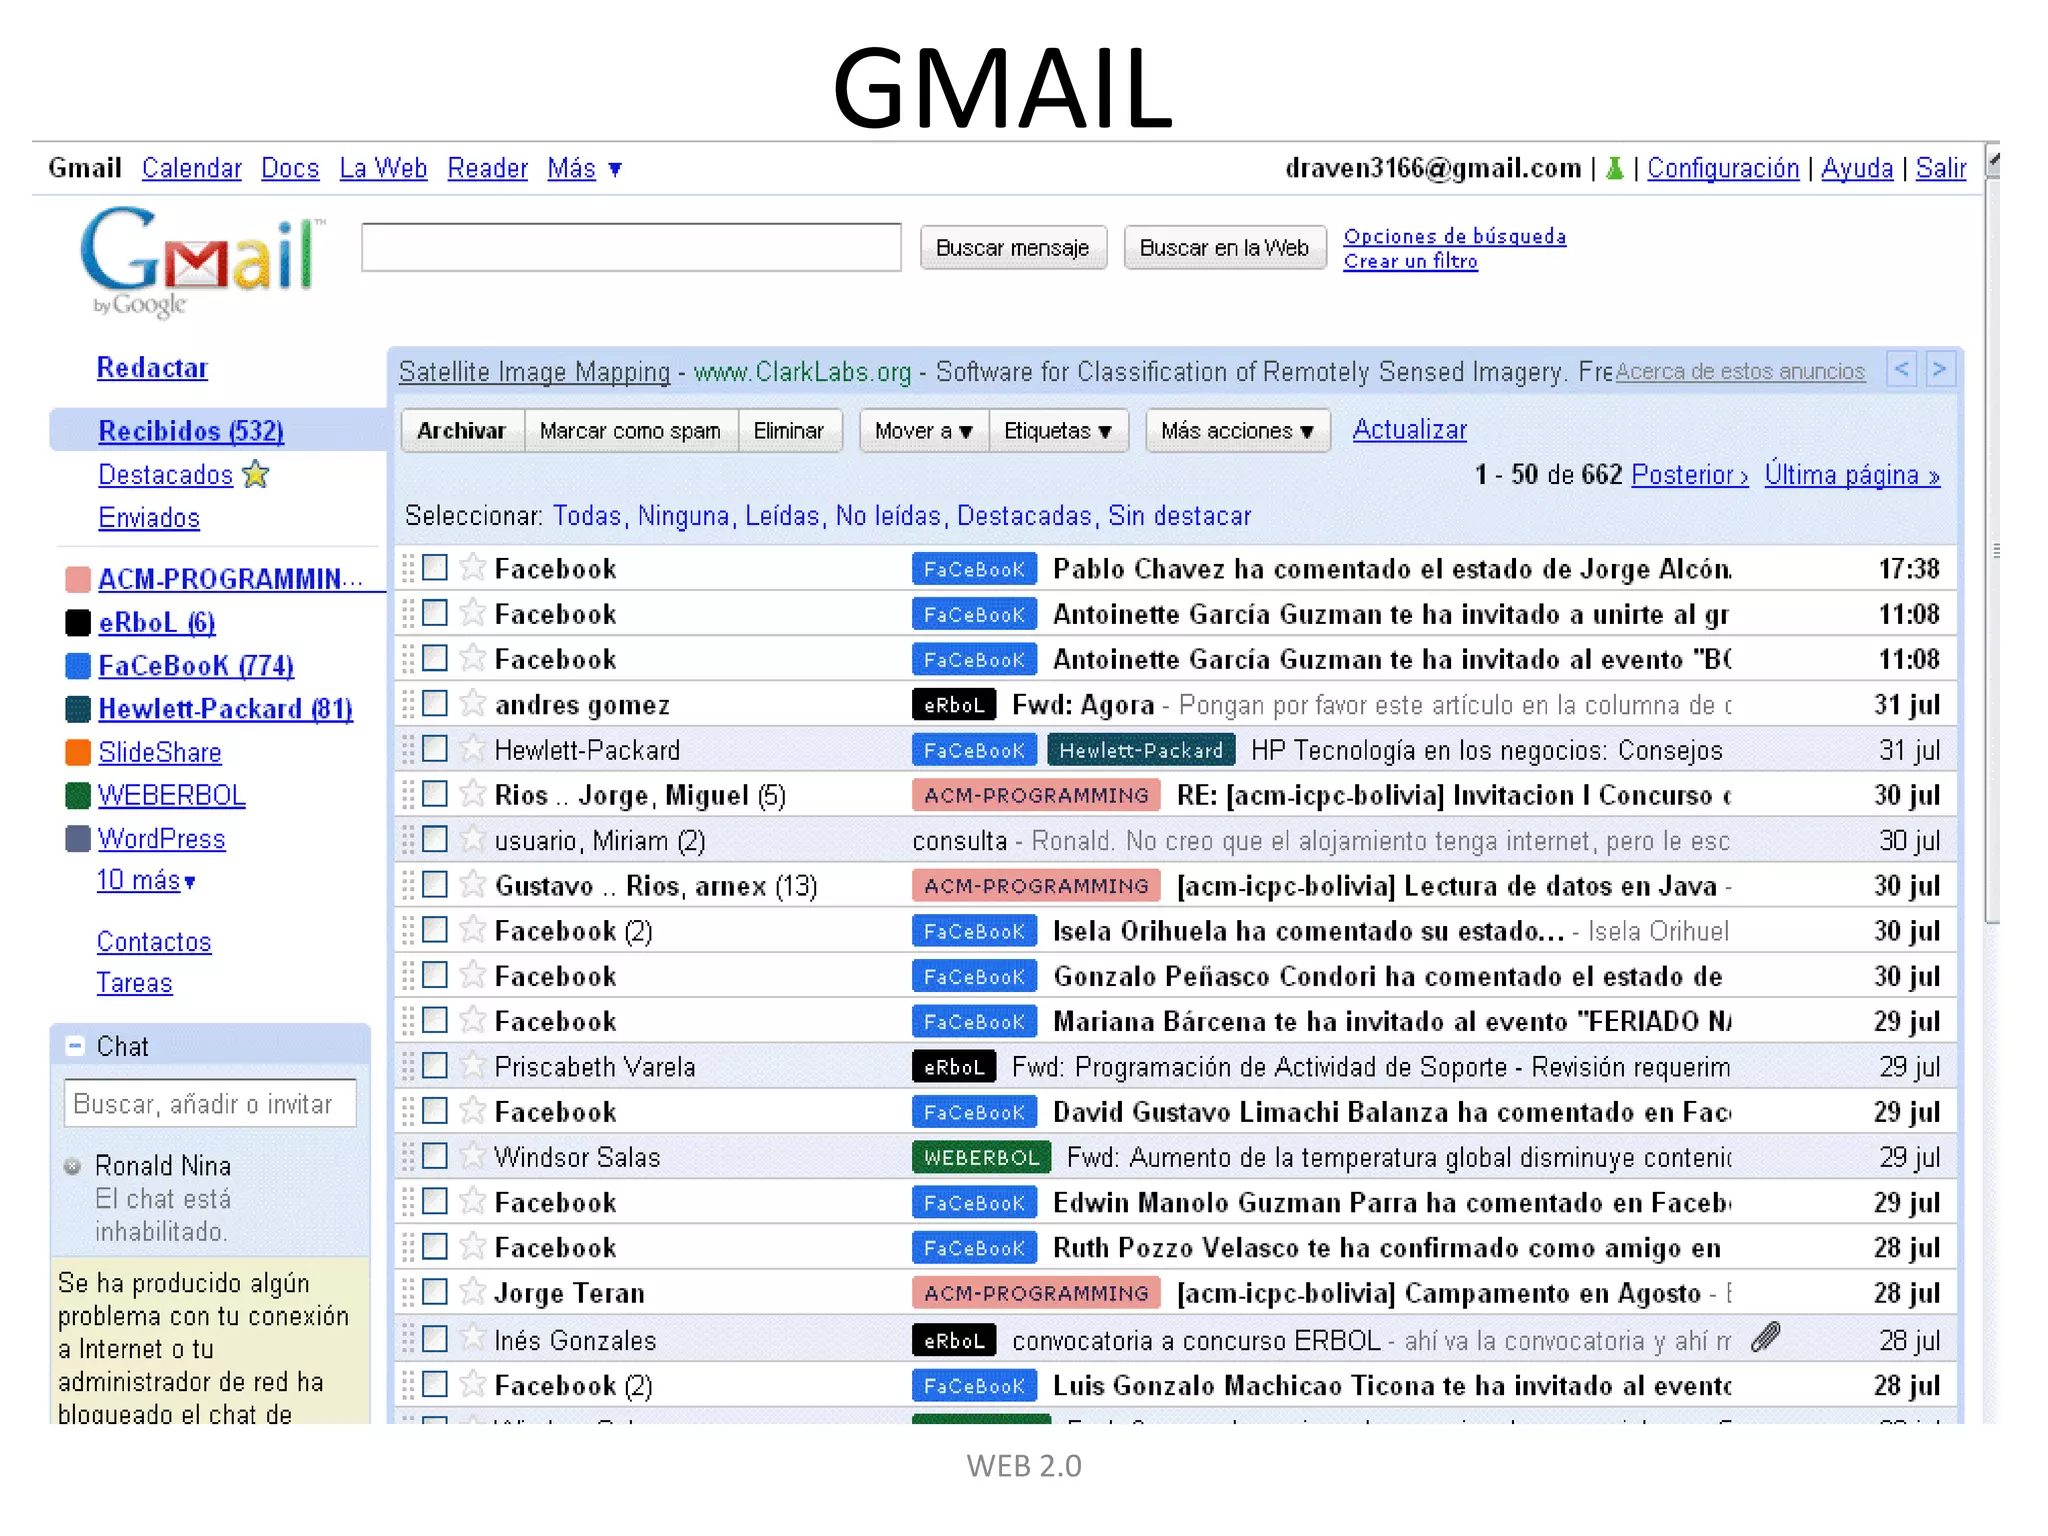Star the Pablo Chavez Facebook message
Image resolution: width=2048 pixels, height=1536 pixels.
(x=473, y=568)
